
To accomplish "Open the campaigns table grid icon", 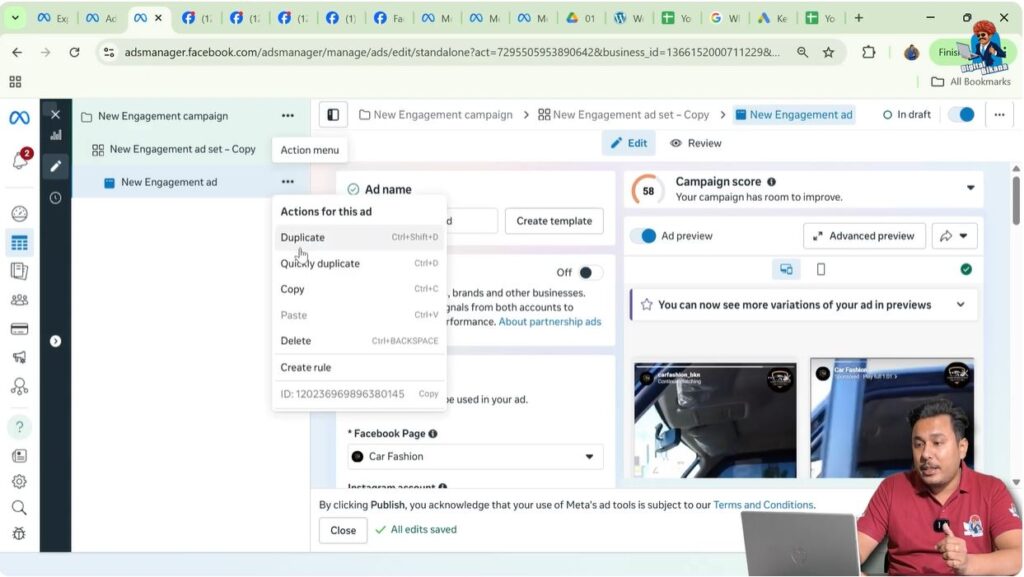I will click(20, 243).
